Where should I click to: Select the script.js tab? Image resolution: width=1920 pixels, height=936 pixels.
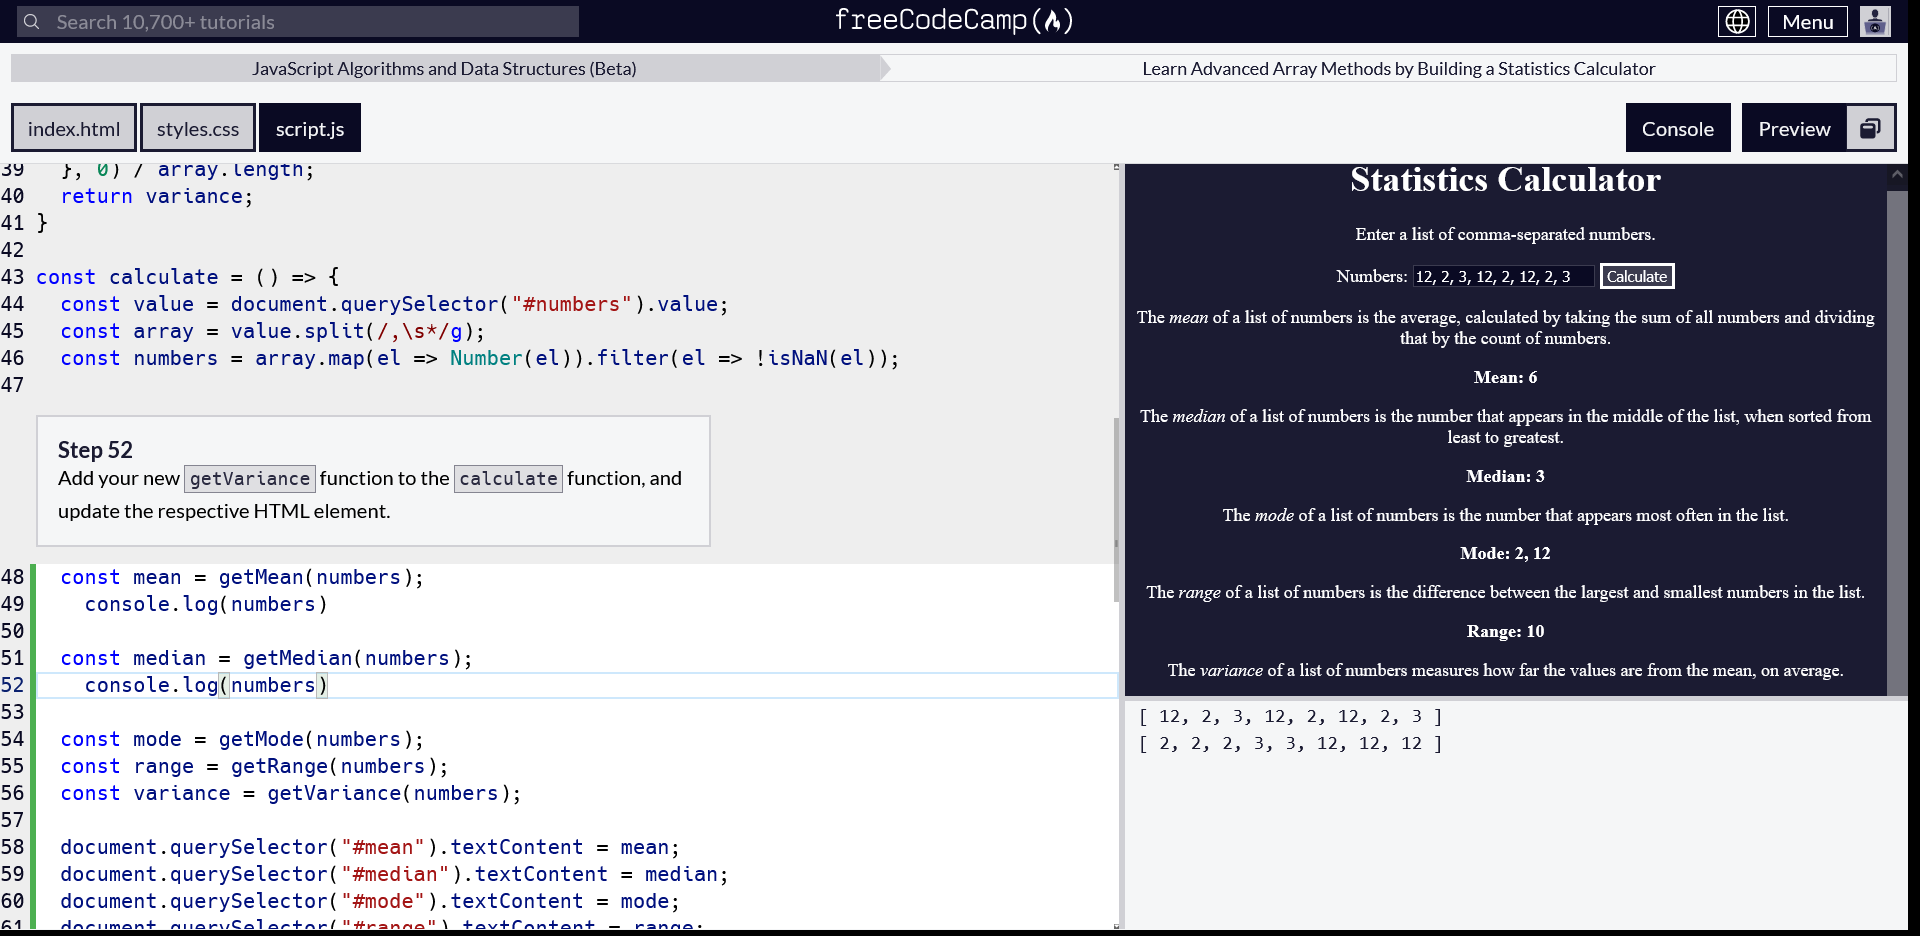[310, 128]
